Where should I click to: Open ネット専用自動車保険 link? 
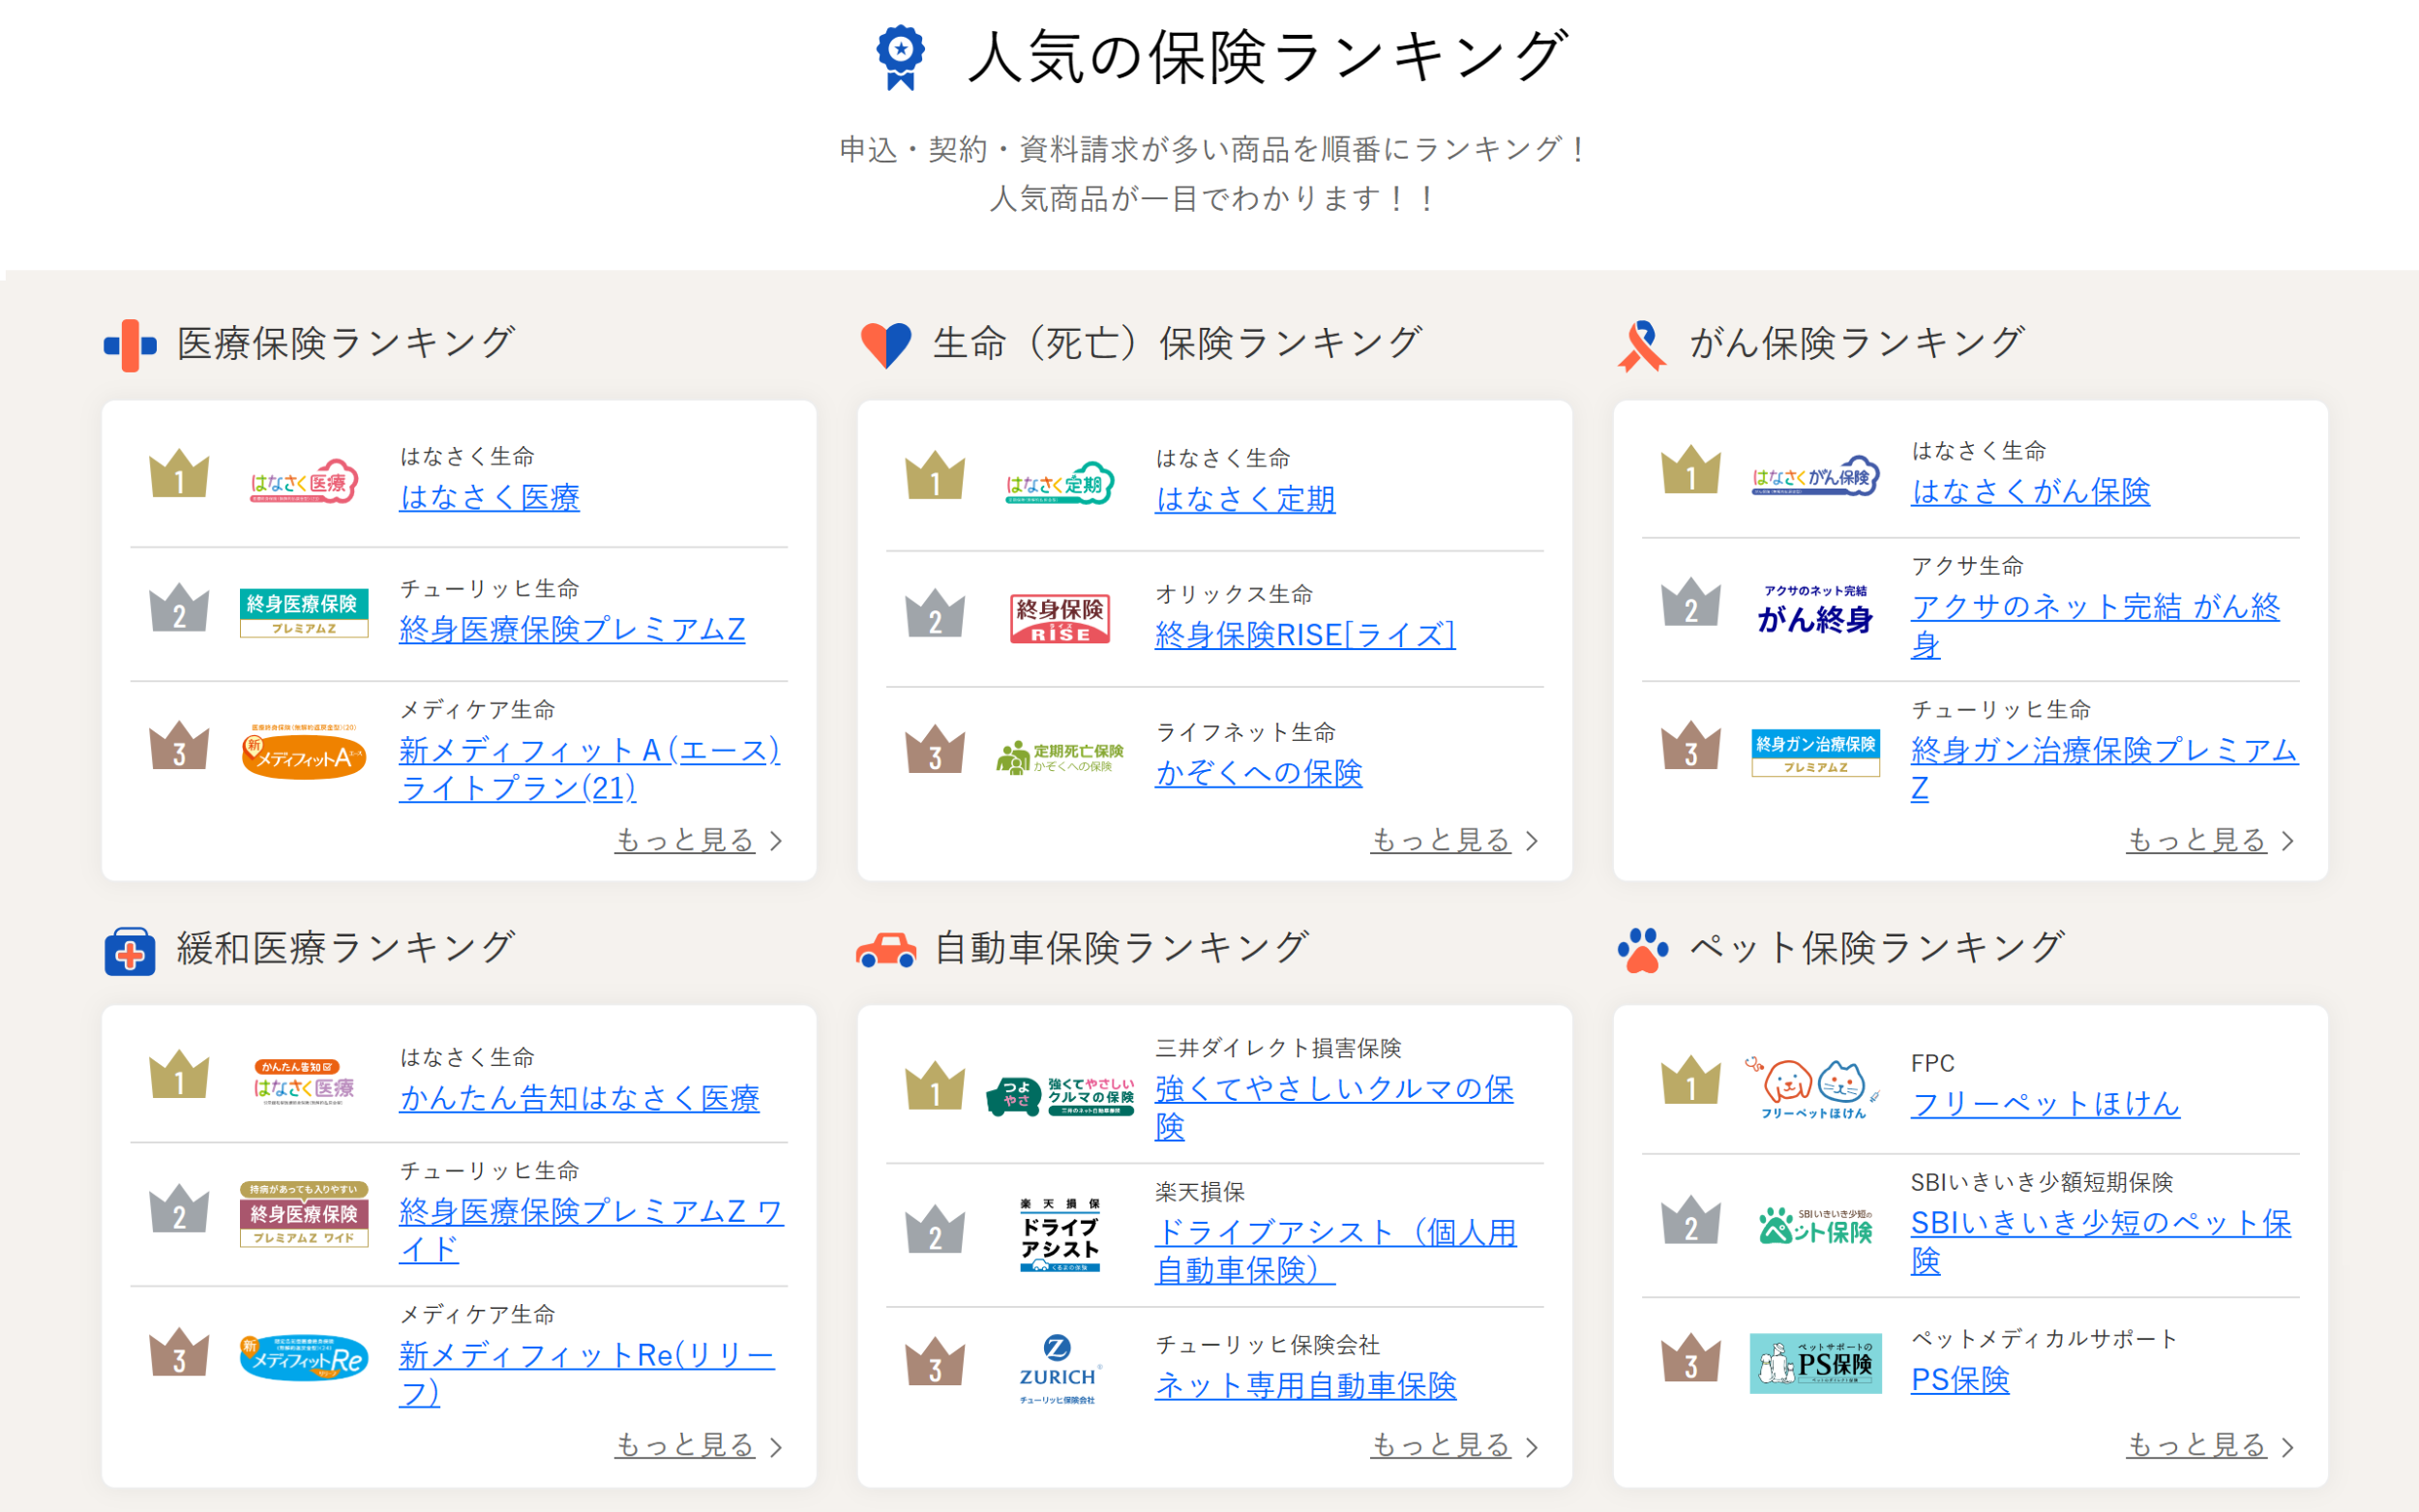1304,1385
